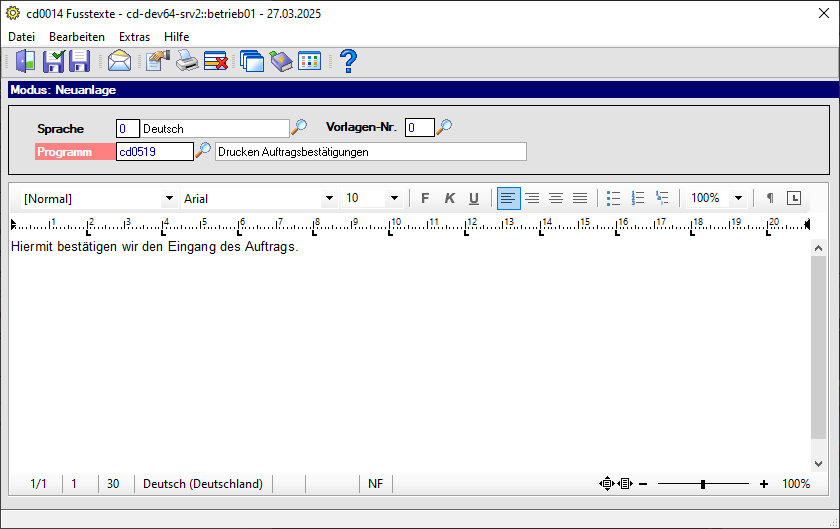Expand the [Normal] paragraph style dropdown

click(169, 198)
